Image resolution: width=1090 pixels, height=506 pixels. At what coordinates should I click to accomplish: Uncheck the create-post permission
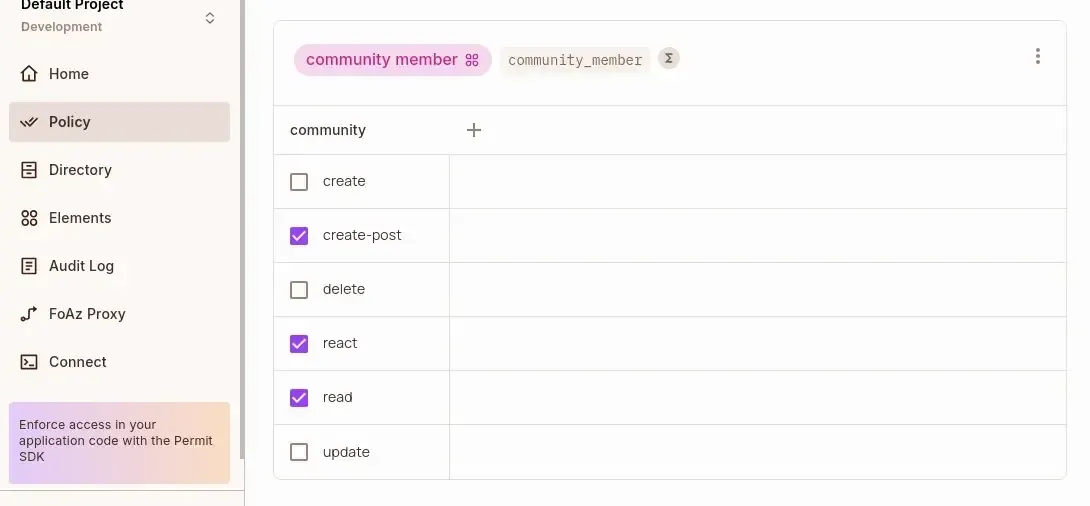tap(299, 236)
